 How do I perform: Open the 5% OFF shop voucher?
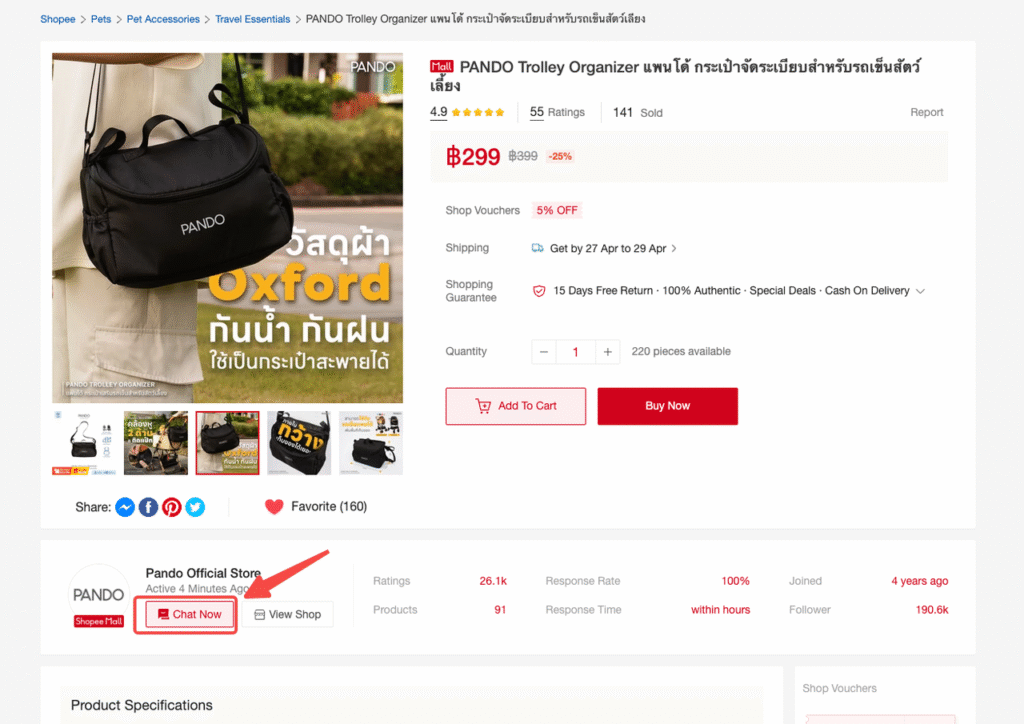pyautogui.click(x=557, y=210)
